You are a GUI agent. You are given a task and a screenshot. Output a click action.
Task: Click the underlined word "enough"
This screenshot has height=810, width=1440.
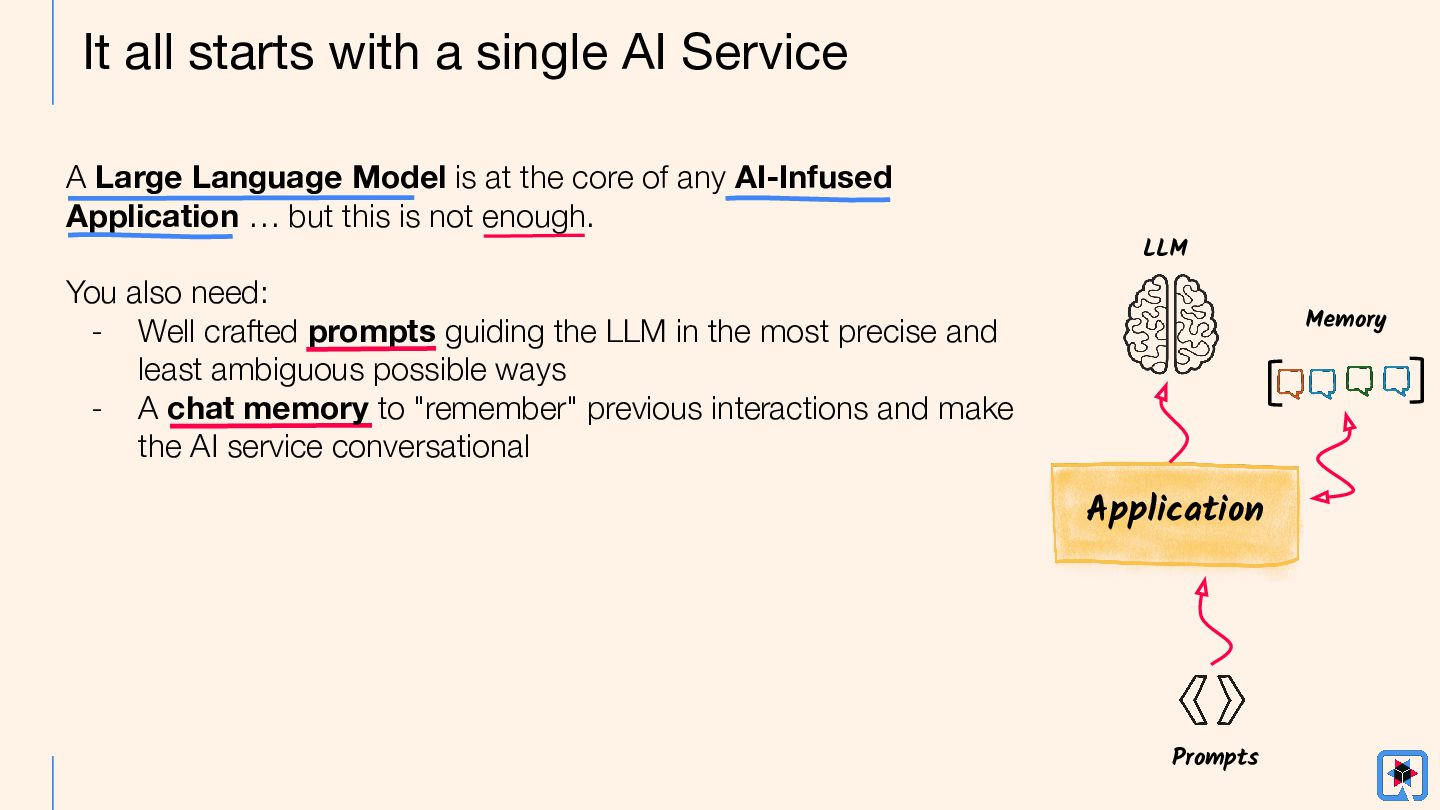point(534,217)
